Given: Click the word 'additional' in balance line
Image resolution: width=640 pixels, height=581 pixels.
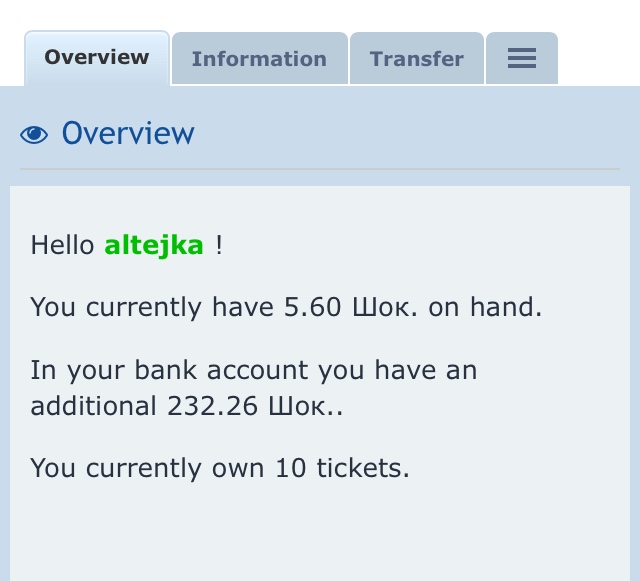Looking at the screenshot, I should click(93, 407).
